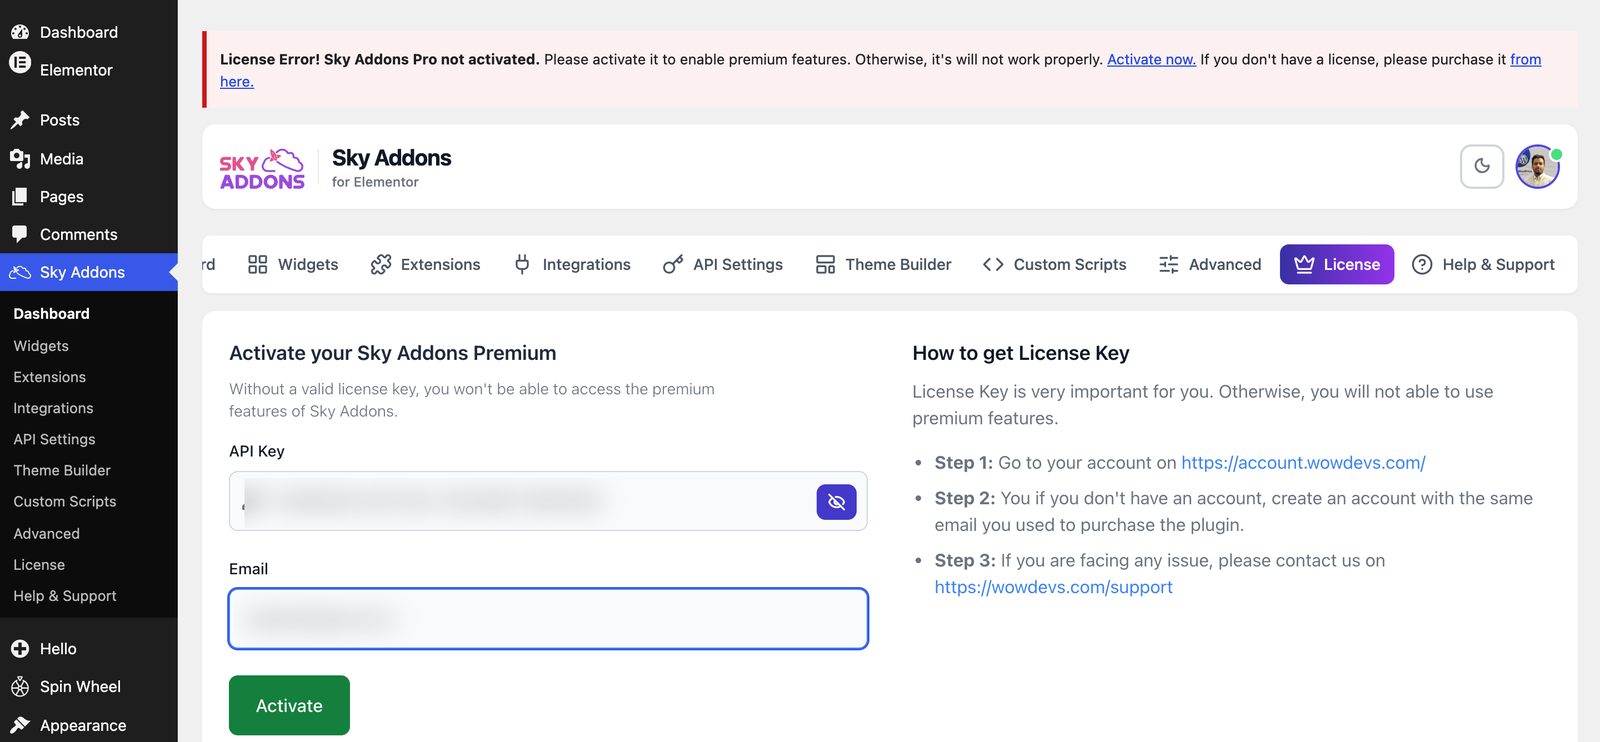Open Extensions submenu in sidebar
Viewport: 1600px width, 742px height.
49,377
